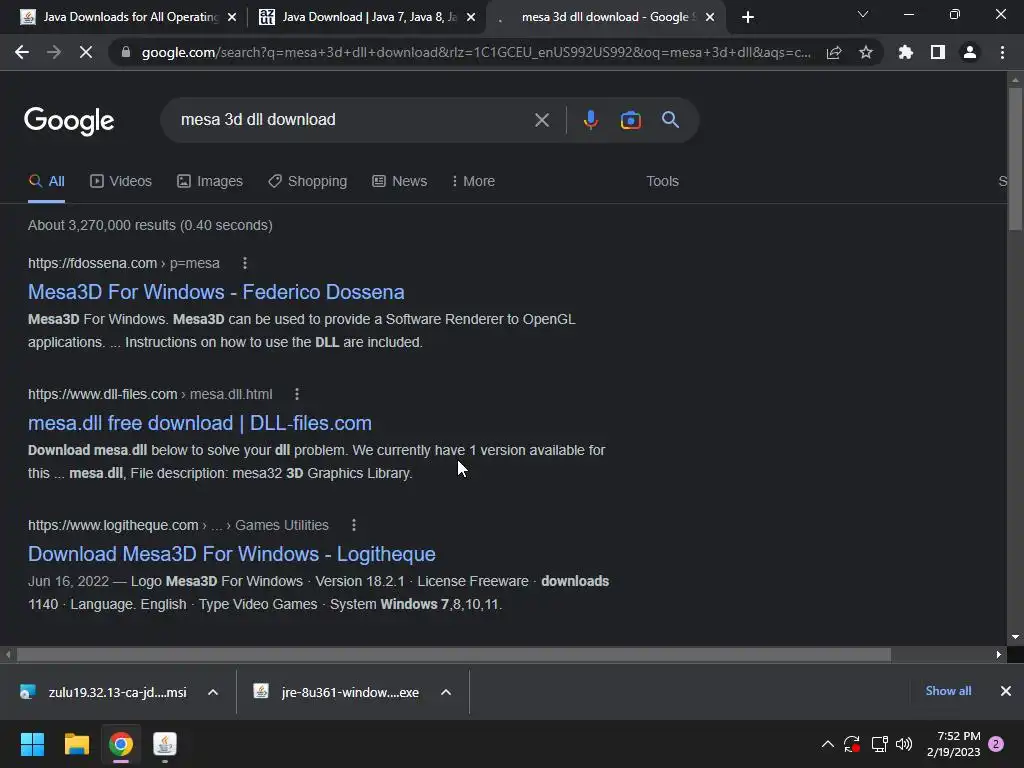Viewport: 1024px width, 768px height.
Task: Open options for fdossena.com result
Action: click(x=245, y=263)
